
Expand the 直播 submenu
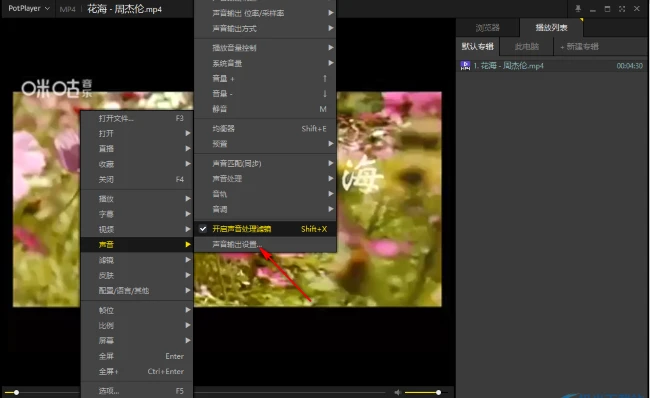[137, 148]
